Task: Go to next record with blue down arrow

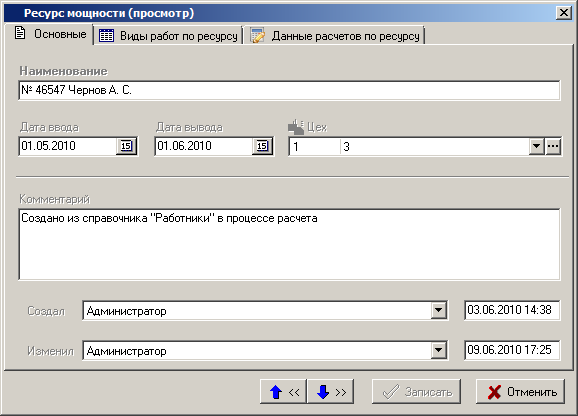Action: tap(330, 392)
